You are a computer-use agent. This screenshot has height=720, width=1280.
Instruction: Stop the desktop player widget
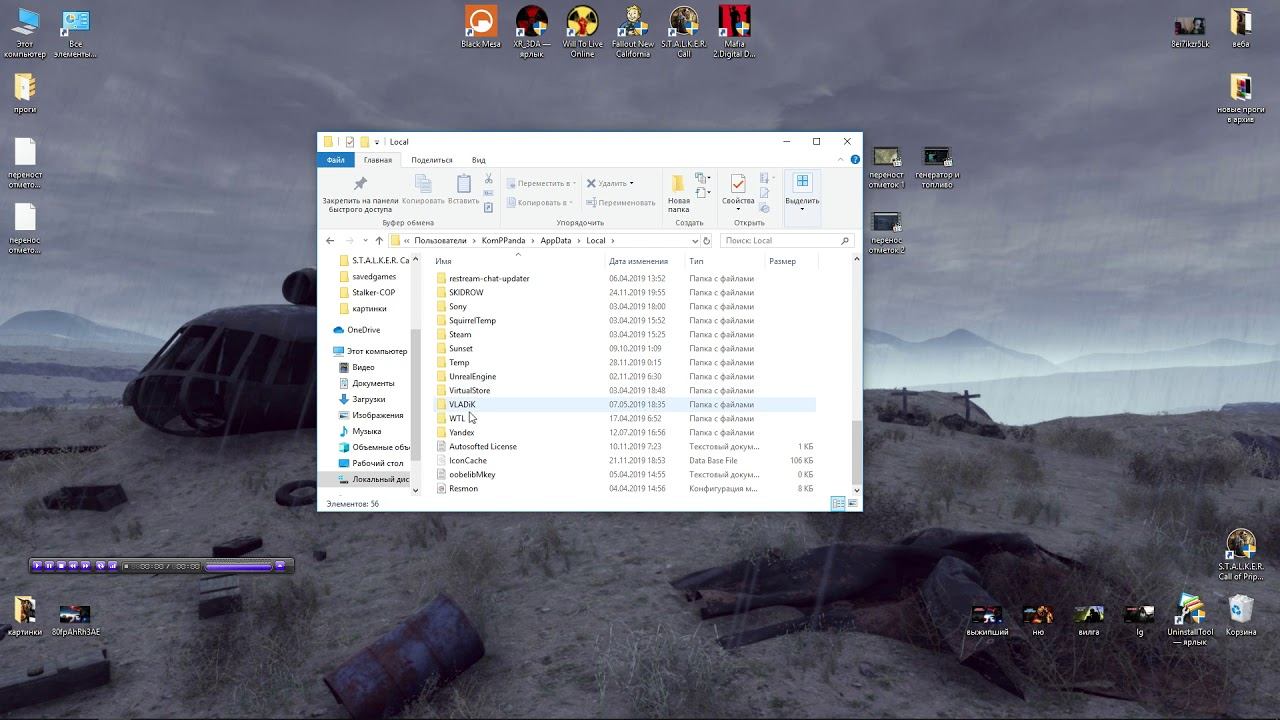(61, 566)
